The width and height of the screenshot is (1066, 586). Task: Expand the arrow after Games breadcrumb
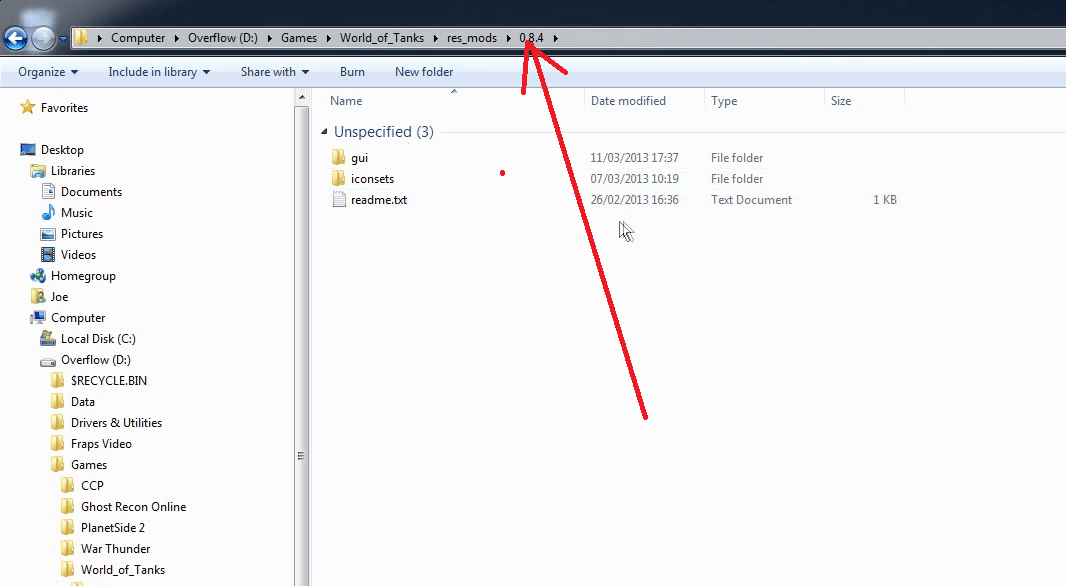point(328,38)
